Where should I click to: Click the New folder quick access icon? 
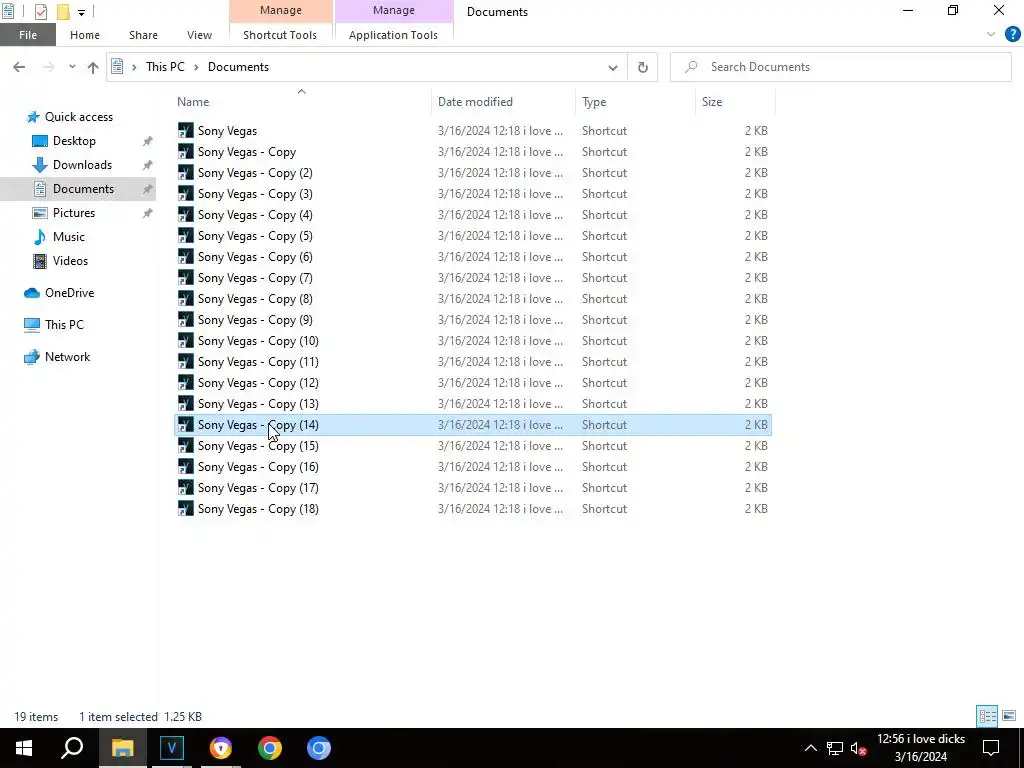click(63, 11)
